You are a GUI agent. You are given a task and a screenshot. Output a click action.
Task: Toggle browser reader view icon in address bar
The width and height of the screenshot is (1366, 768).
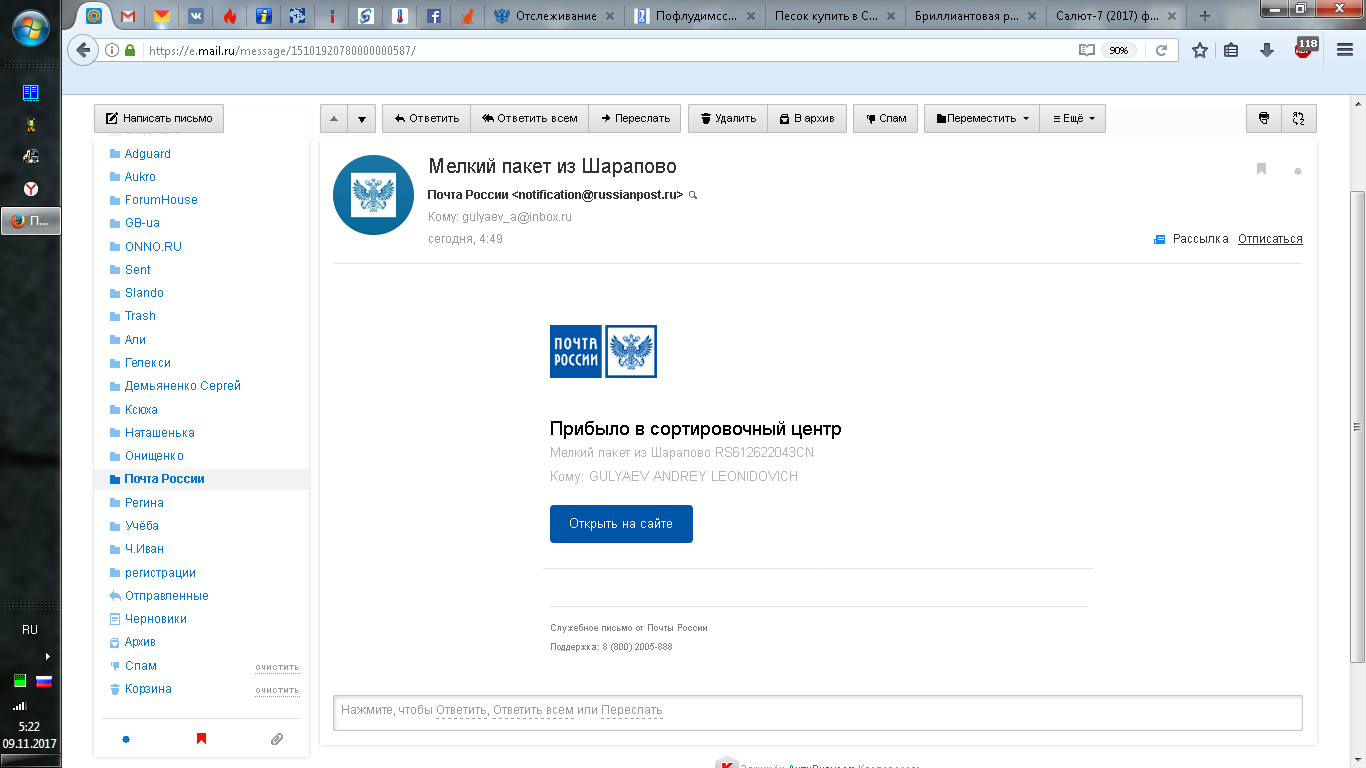pos(1086,50)
